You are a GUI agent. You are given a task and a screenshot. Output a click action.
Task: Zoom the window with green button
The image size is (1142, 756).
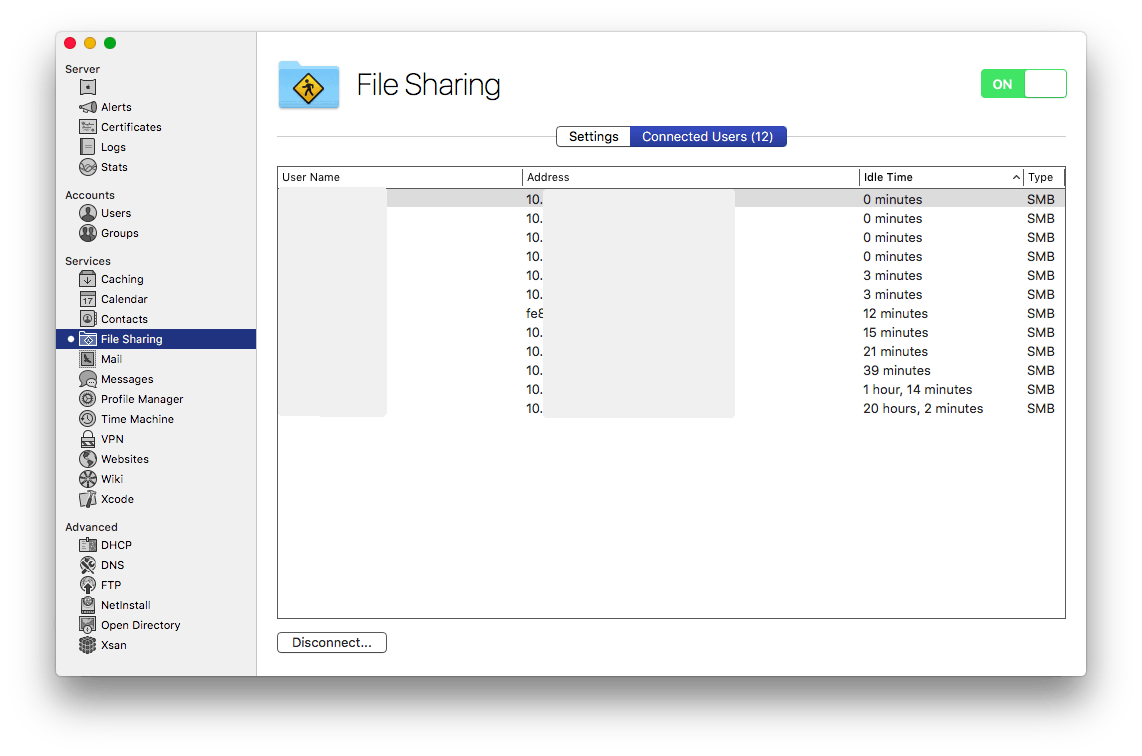(110, 43)
